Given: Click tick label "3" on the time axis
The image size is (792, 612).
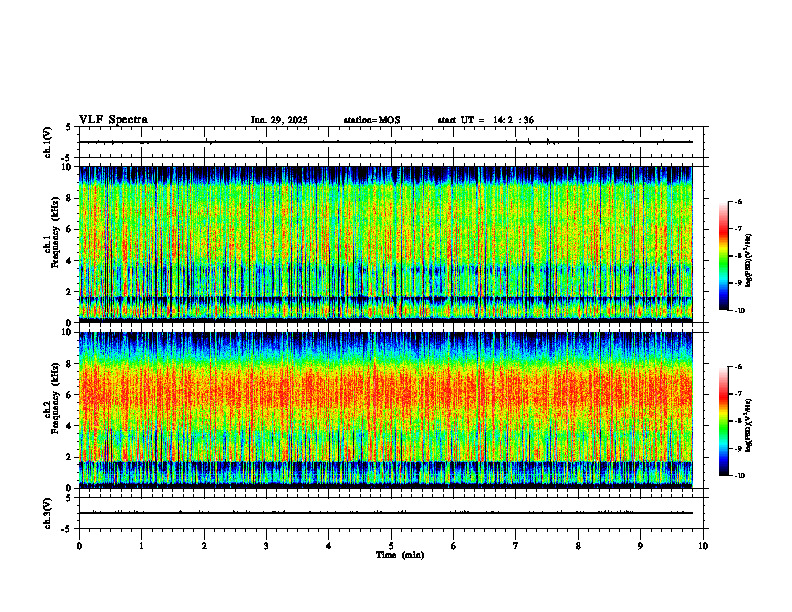Looking at the screenshot, I should tap(266, 546).
